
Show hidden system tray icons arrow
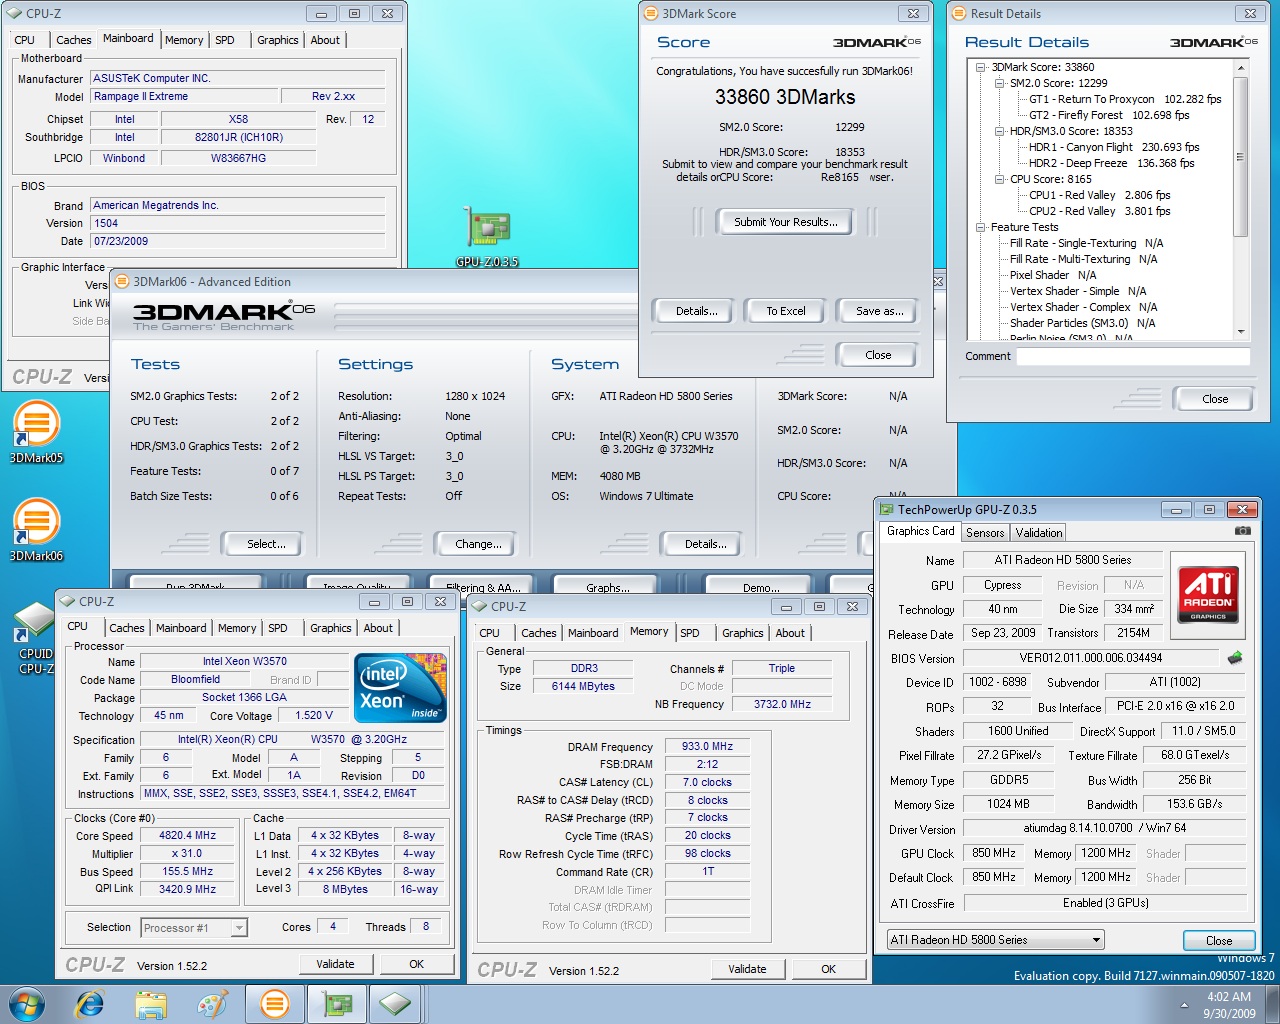[1184, 1005]
